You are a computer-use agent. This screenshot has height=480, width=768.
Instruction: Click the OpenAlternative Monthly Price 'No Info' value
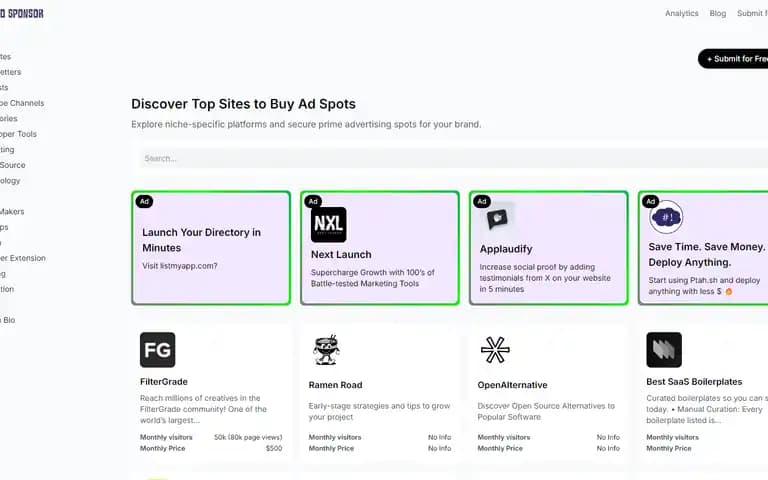click(608, 448)
